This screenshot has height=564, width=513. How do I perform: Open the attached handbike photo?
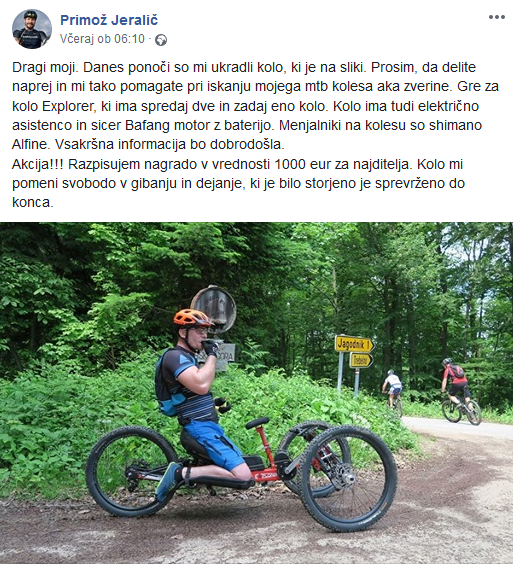click(256, 393)
